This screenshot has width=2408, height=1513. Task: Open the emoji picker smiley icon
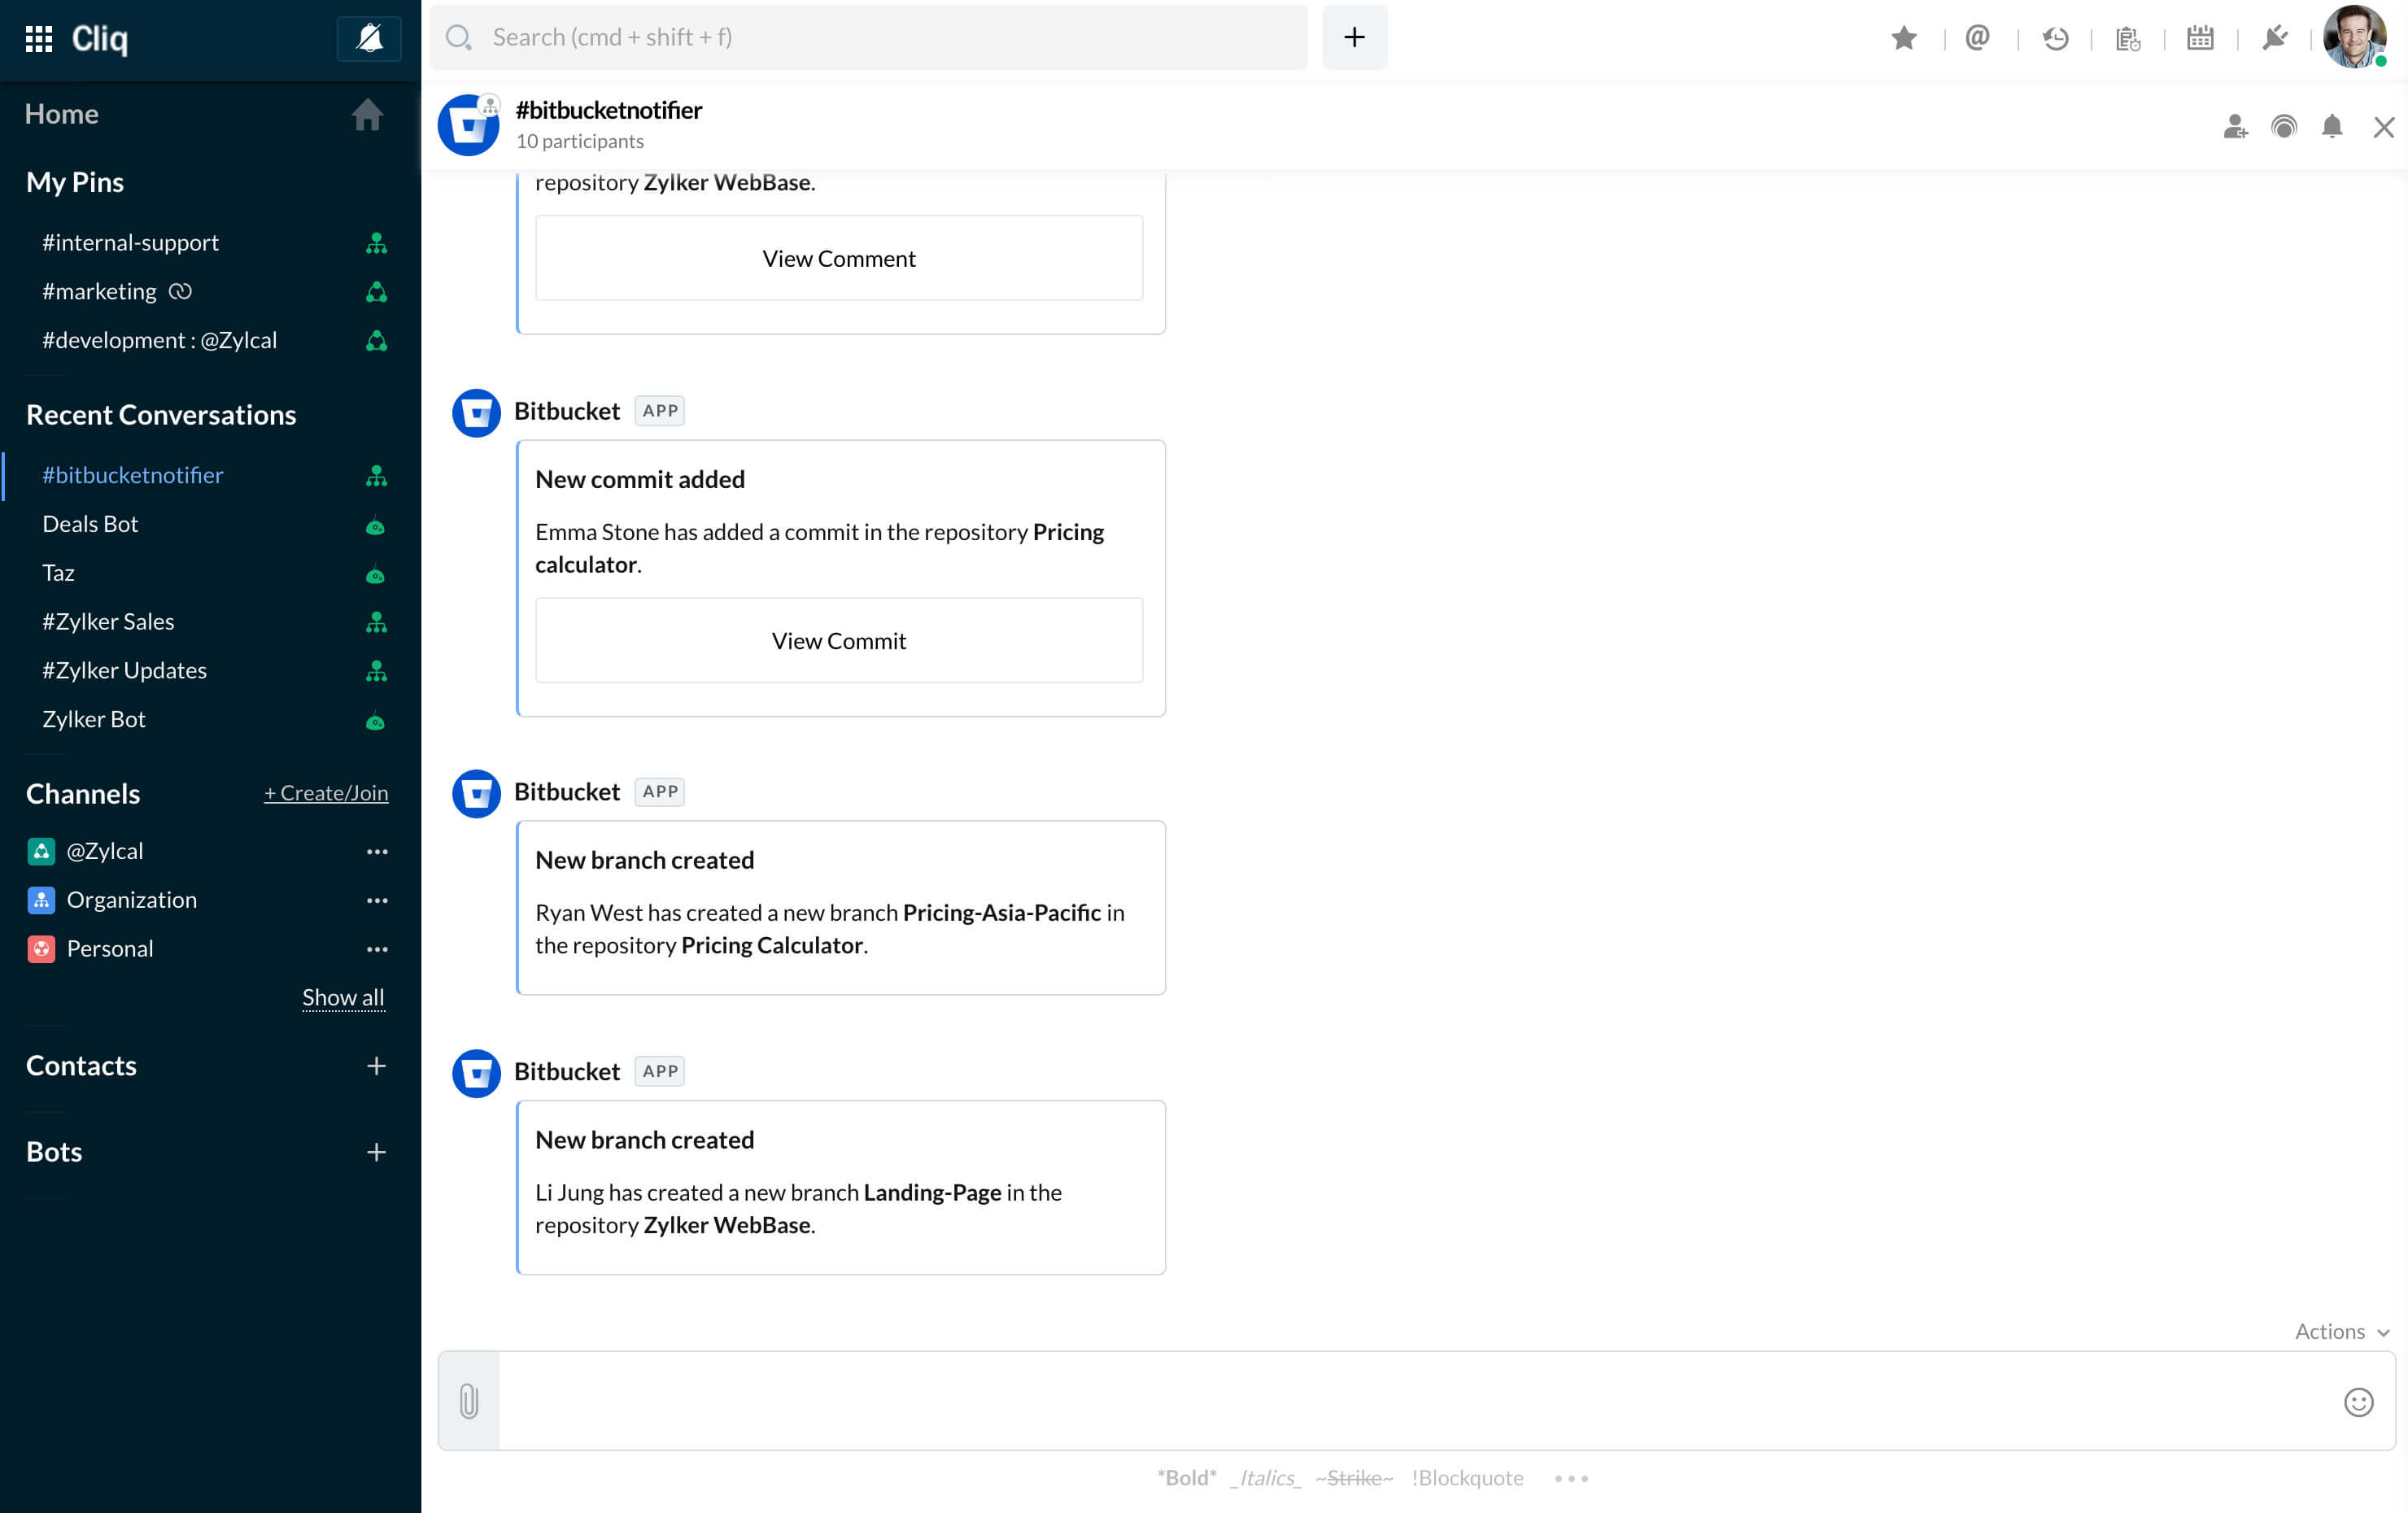click(2358, 1402)
